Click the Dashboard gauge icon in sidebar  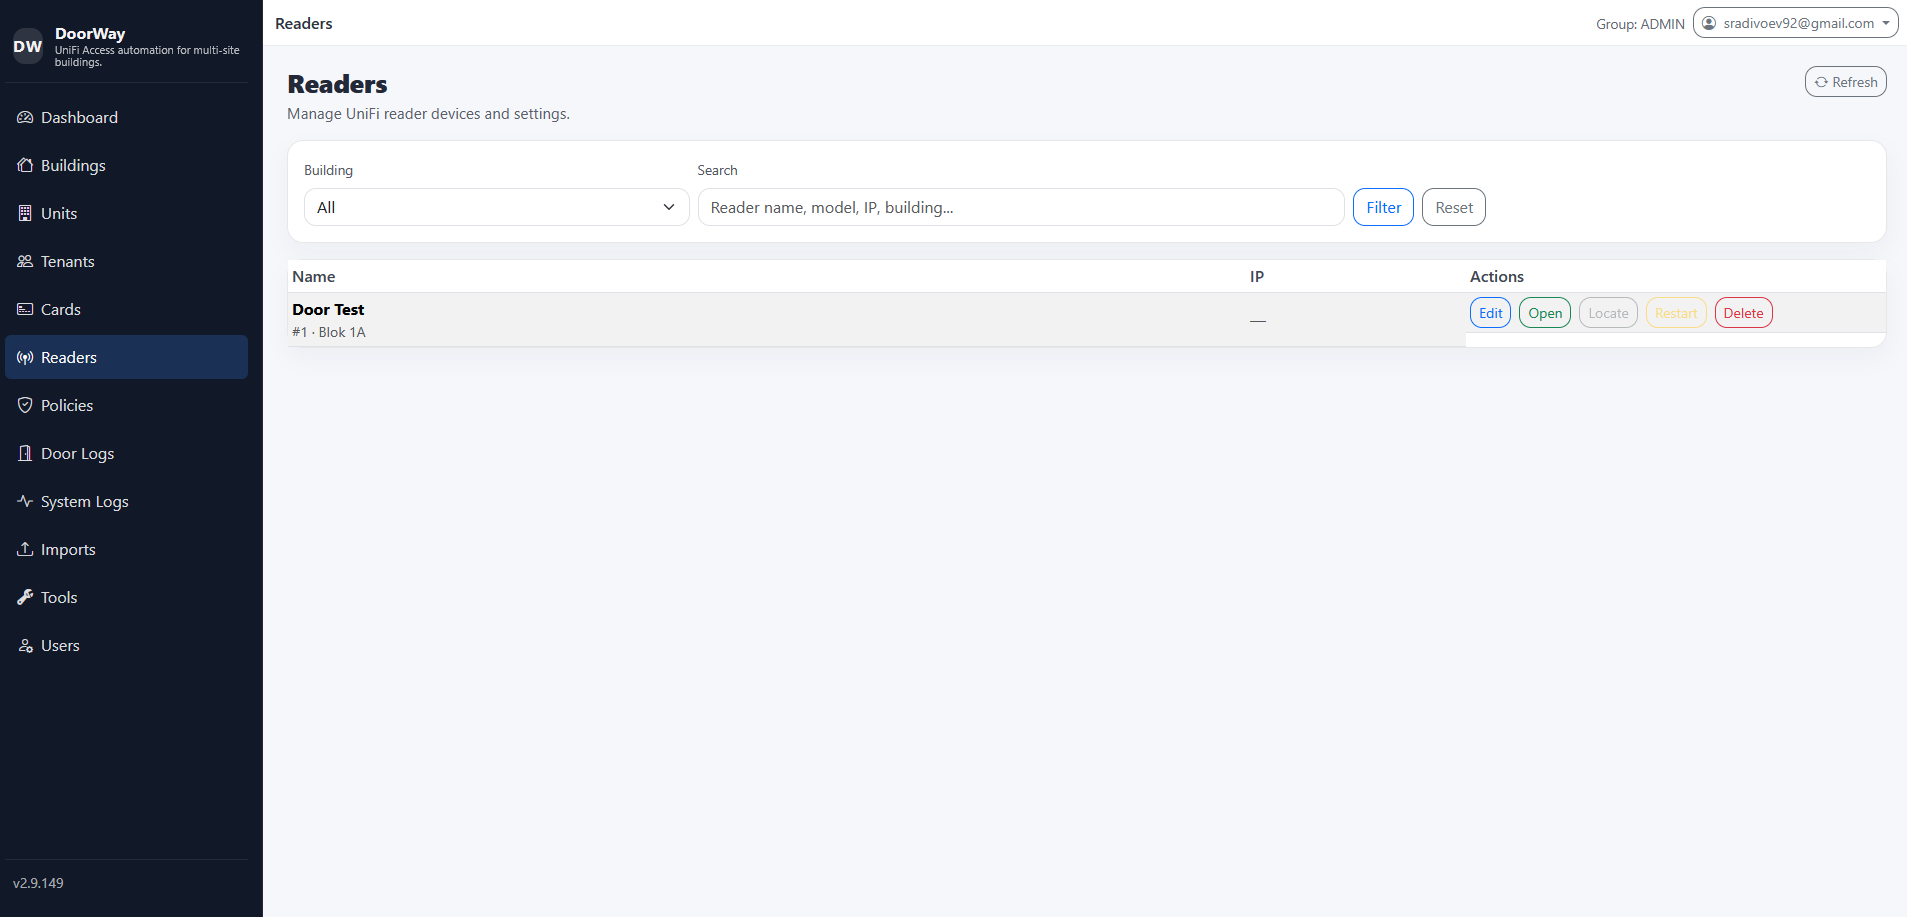[x=25, y=118]
